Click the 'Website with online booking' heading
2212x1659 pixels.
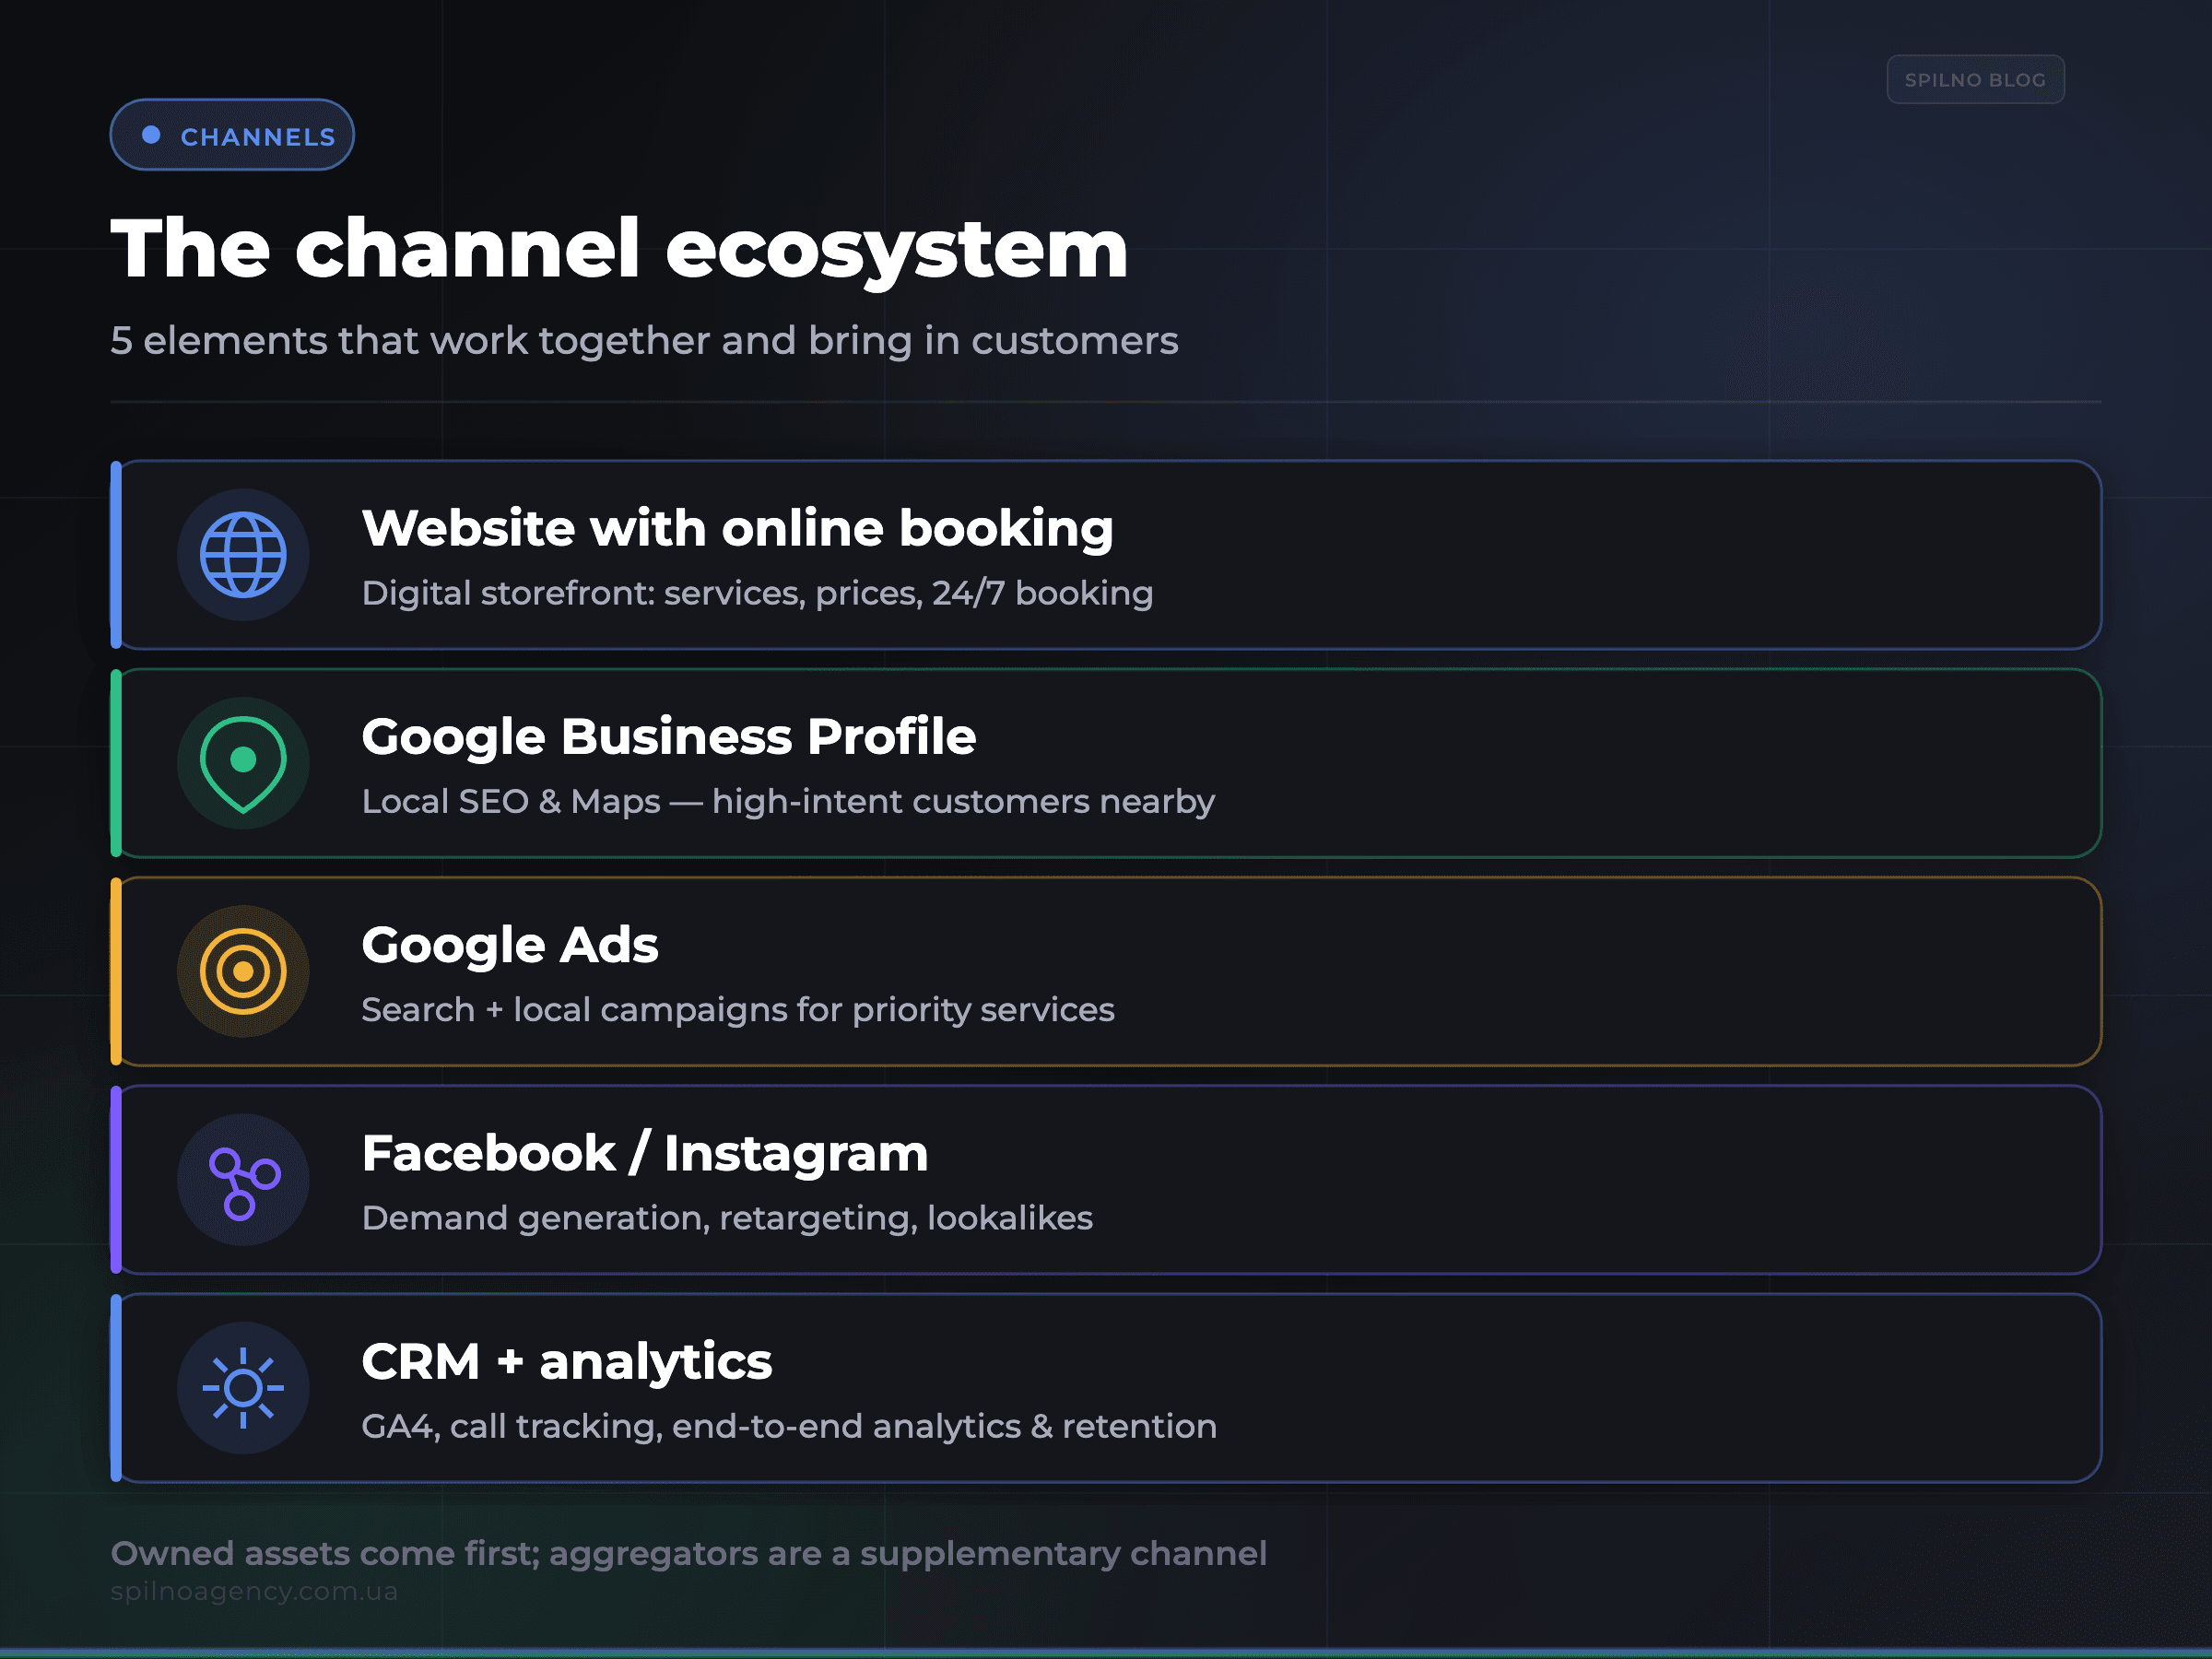pos(737,528)
